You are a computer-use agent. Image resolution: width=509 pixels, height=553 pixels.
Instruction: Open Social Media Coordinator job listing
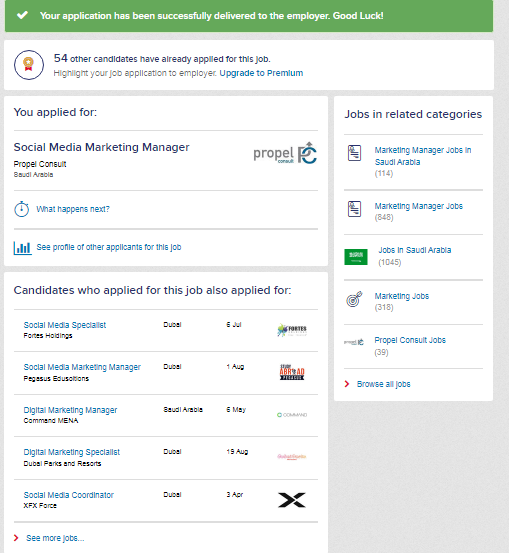coord(68,495)
